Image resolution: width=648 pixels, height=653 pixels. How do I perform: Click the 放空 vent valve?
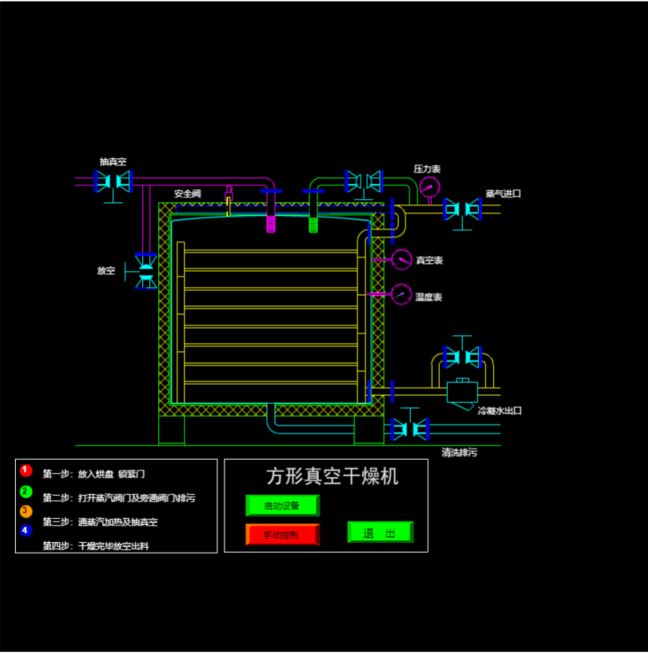click(x=146, y=270)
